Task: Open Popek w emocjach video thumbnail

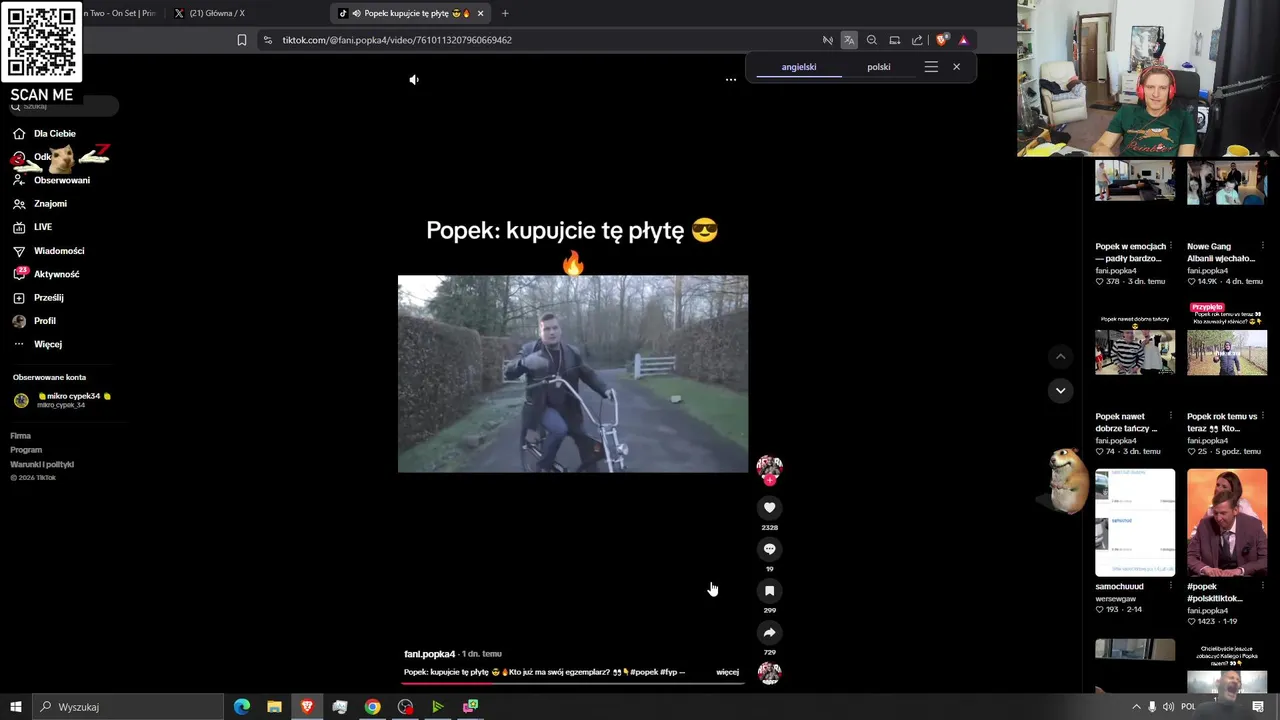Action: point(1135,183)
